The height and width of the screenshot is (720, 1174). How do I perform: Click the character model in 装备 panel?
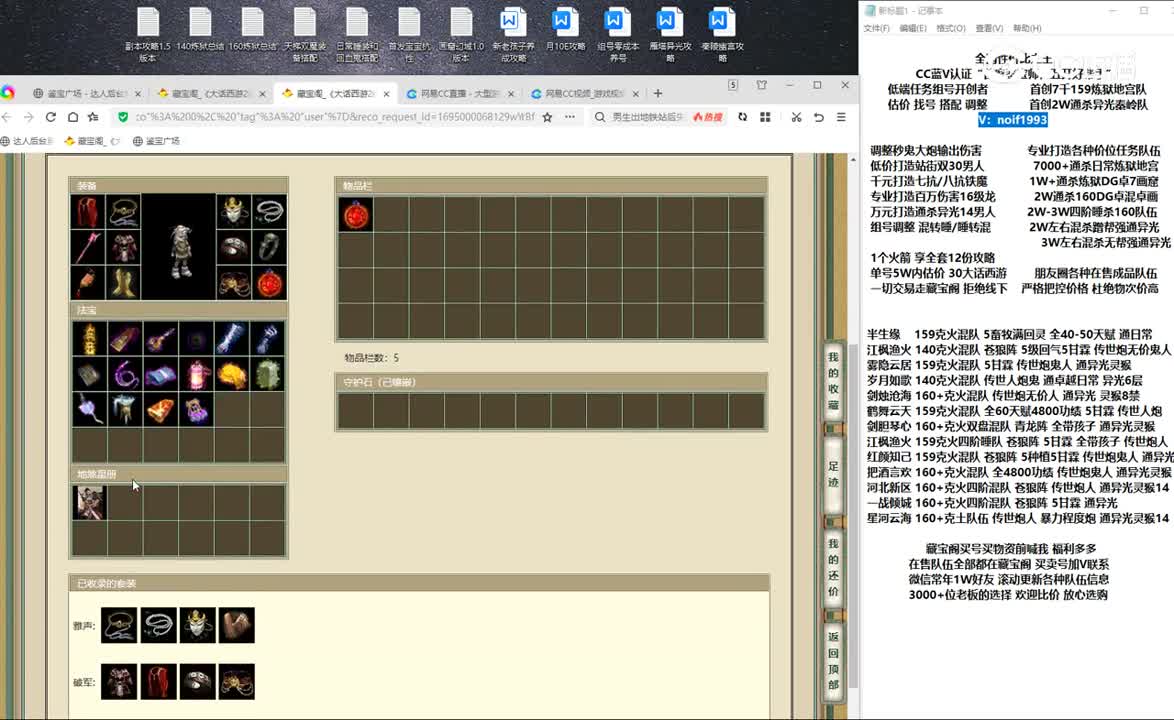tap(179, 248)
